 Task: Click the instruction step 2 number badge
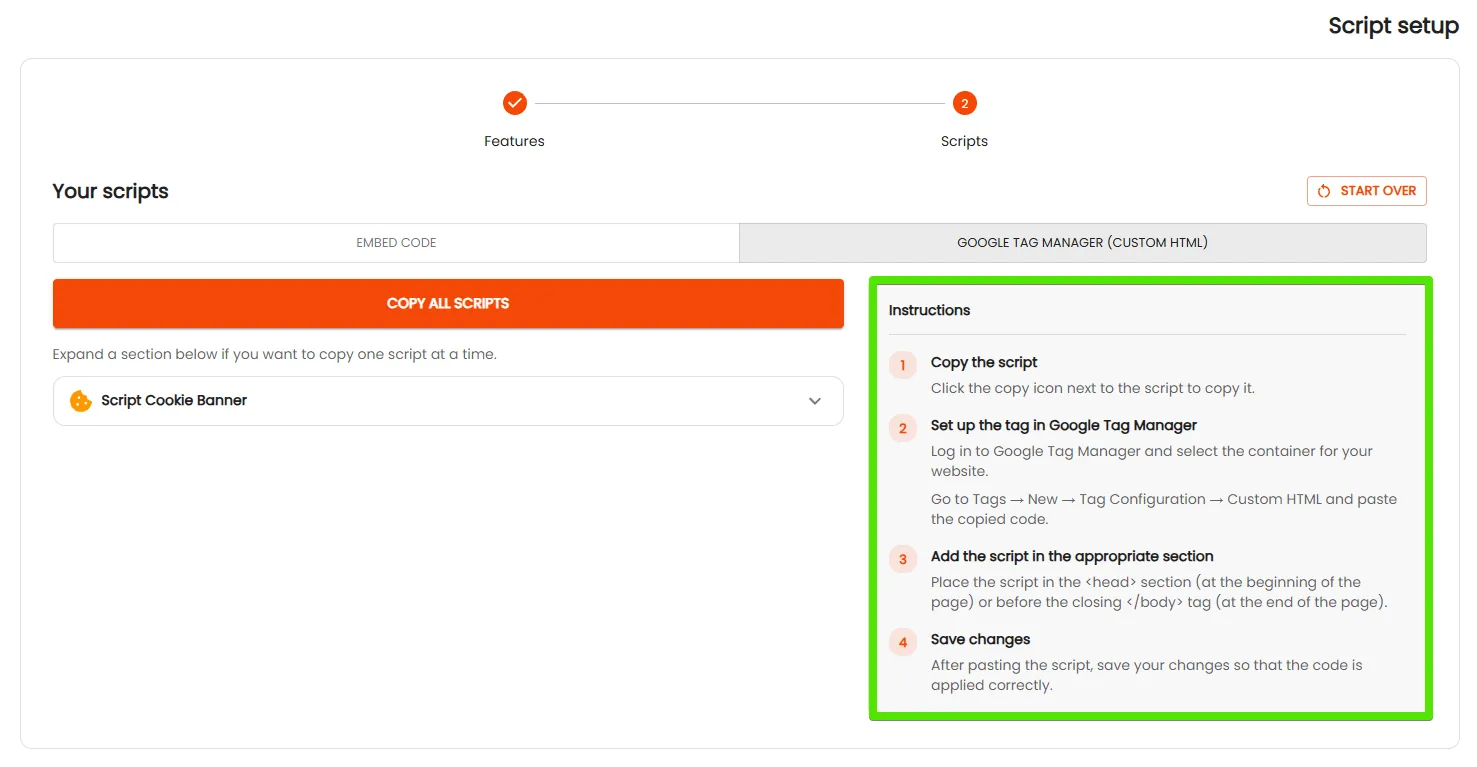coord(902,428)
